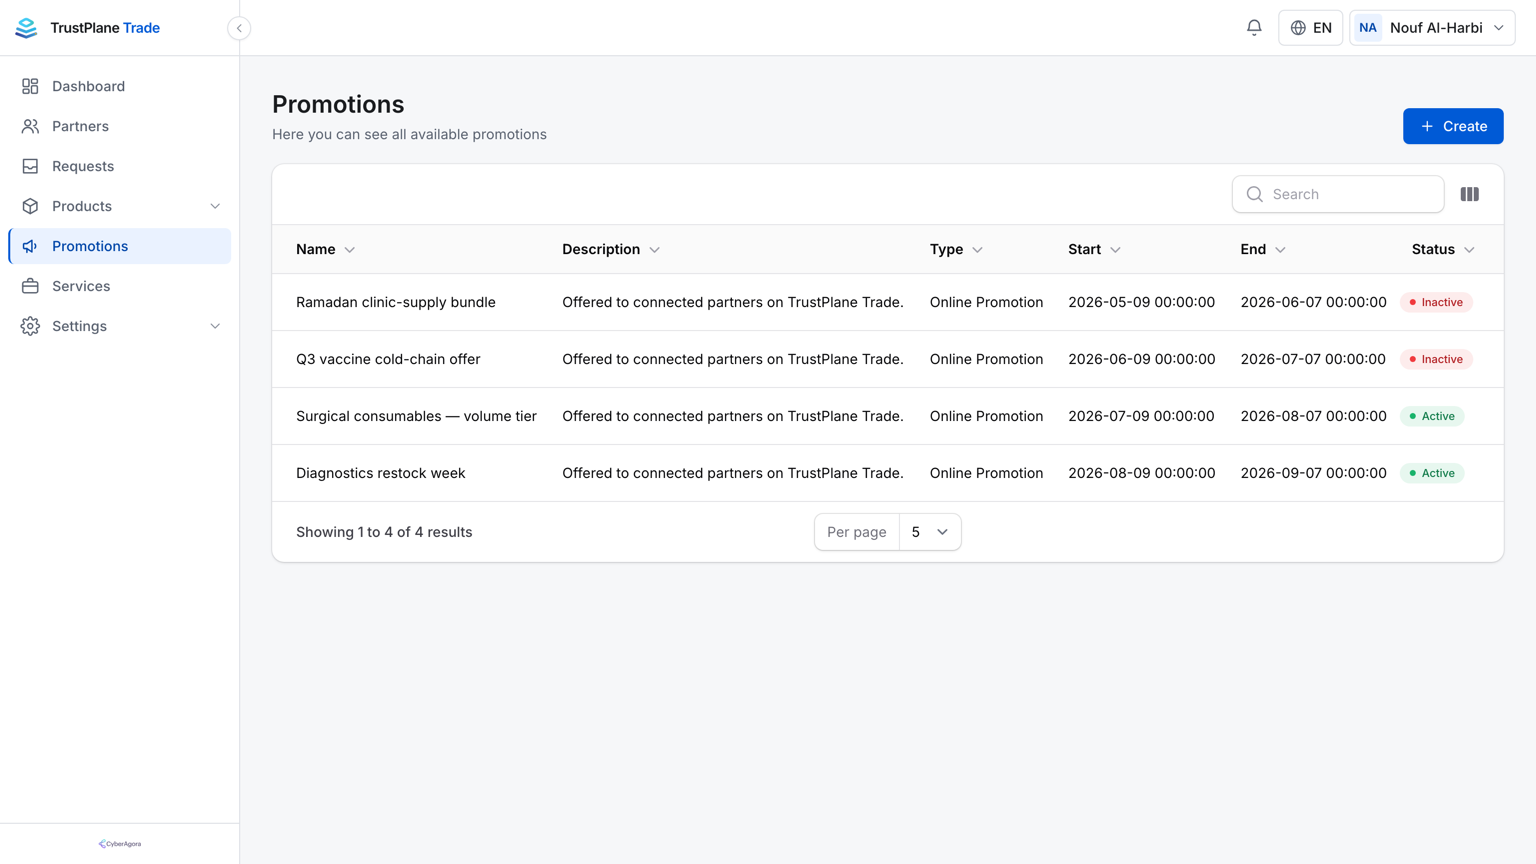Click start date 2026-08-09 00:00:00
Image resolution: width=1536 pixels, height=864 pixels.
(1141, 473)
